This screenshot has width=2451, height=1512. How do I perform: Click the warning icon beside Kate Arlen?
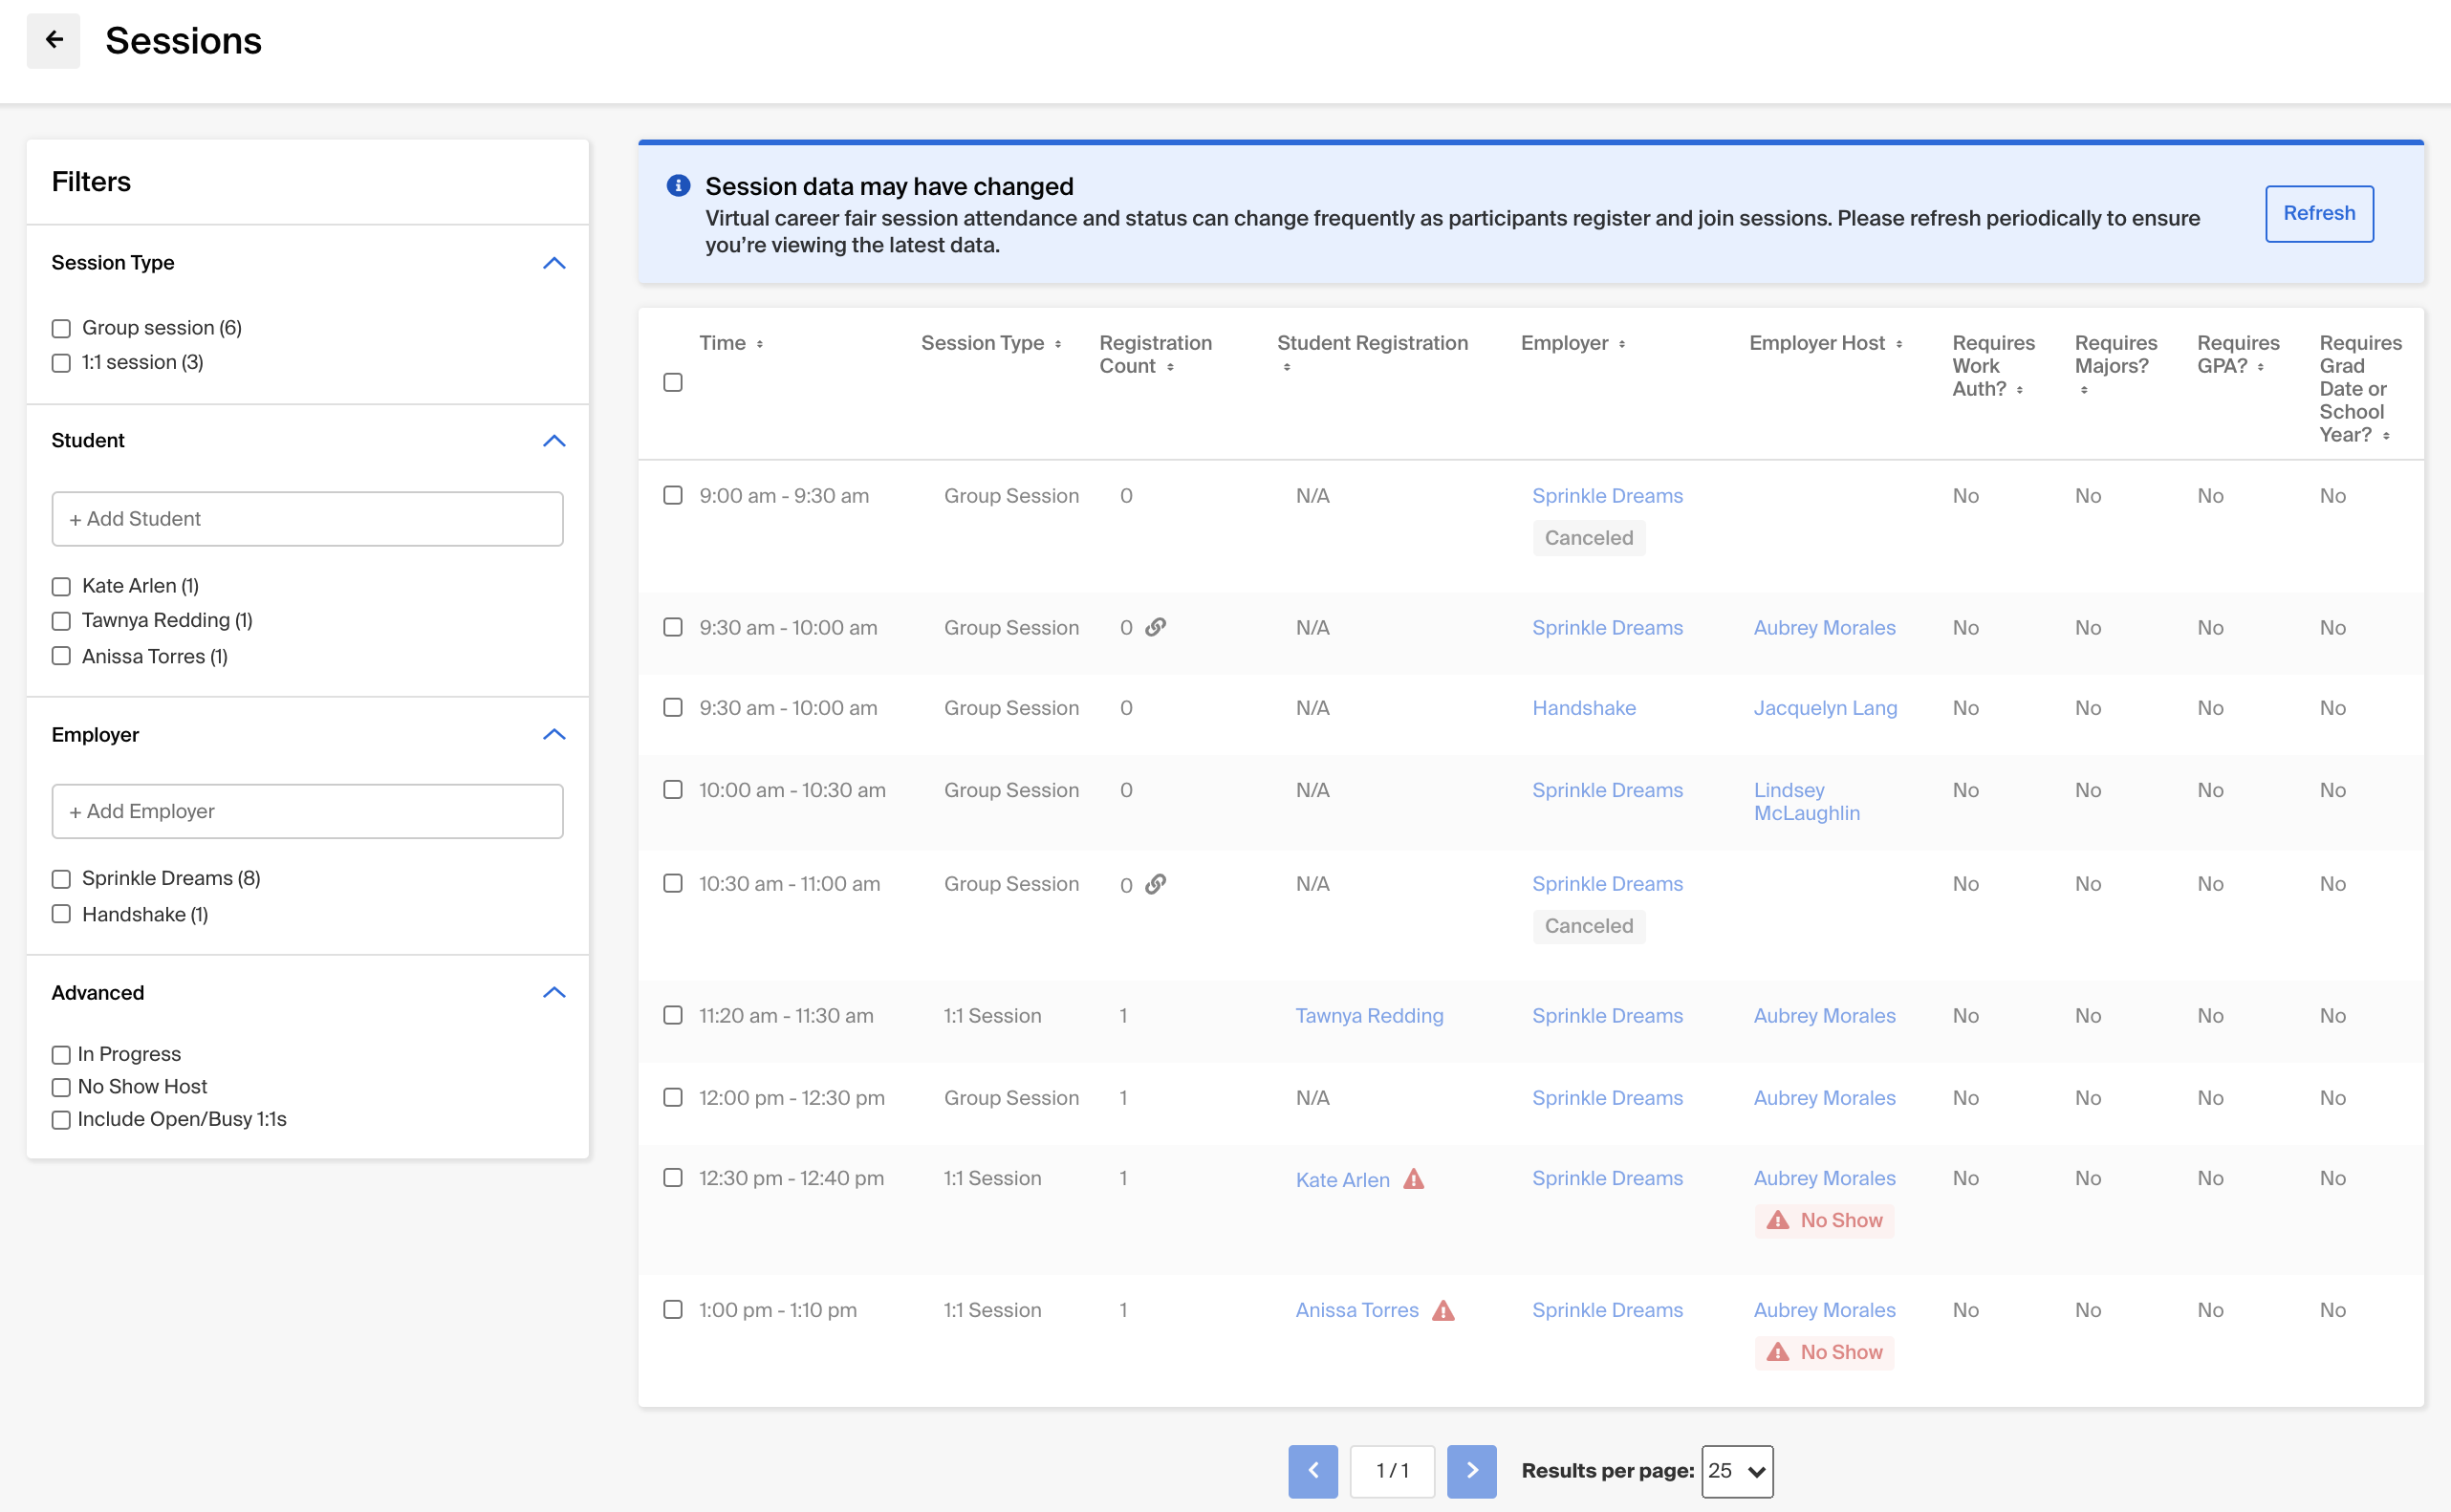(1413, 1179)
